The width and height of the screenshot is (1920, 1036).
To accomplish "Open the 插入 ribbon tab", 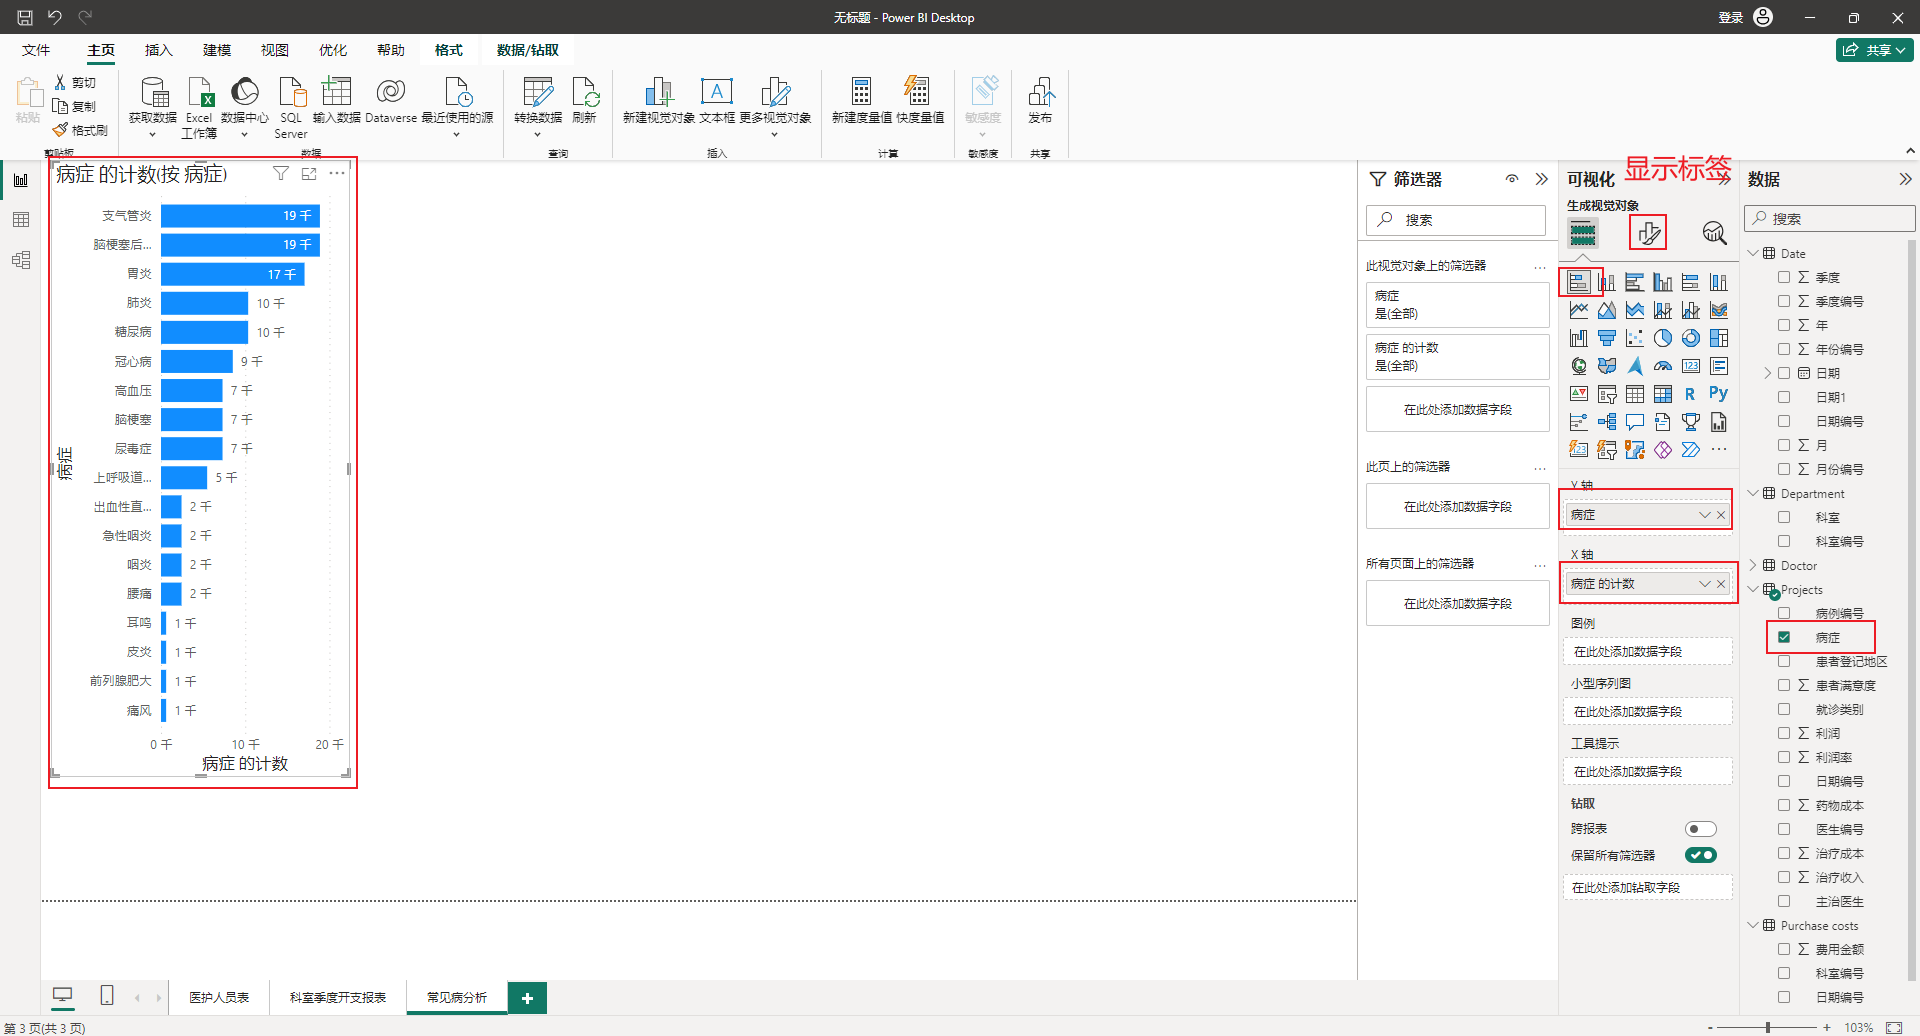I will [158, 50].
